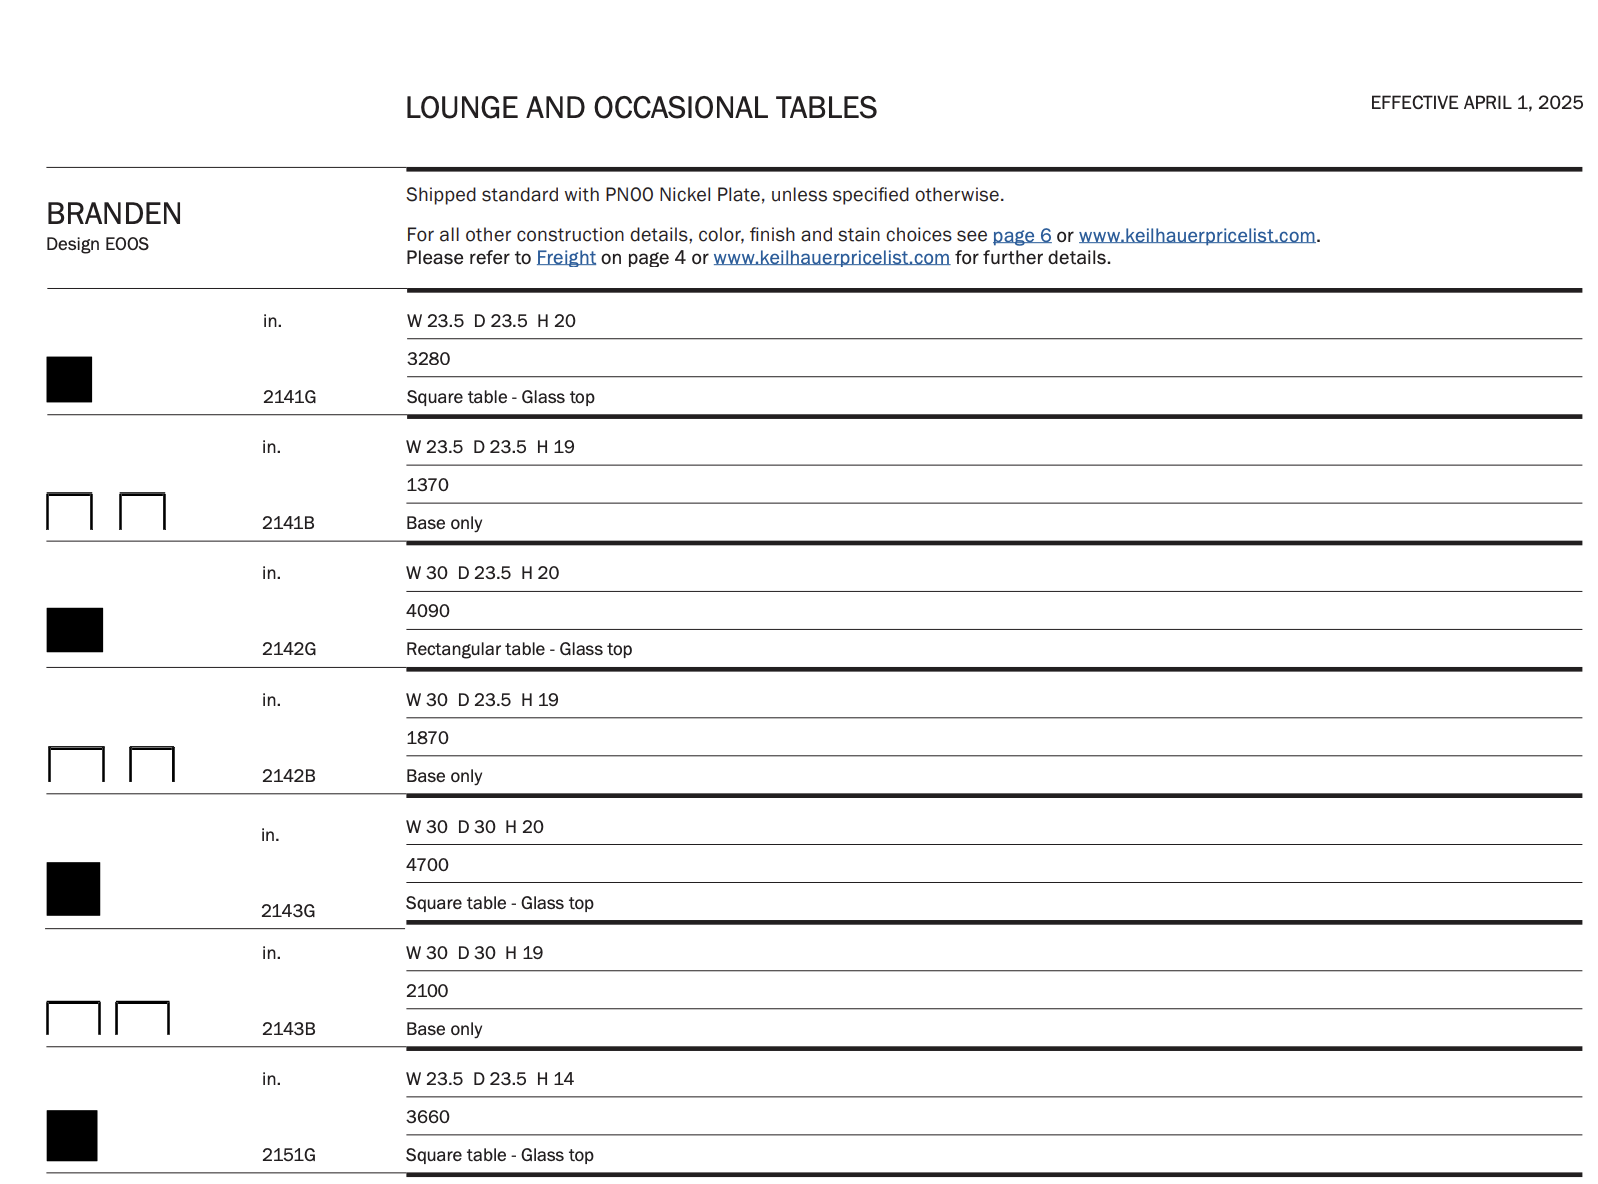Click the left base outline icon for 2141B
Viewport: 1598px width, 1184px height.
coord(69,511)
